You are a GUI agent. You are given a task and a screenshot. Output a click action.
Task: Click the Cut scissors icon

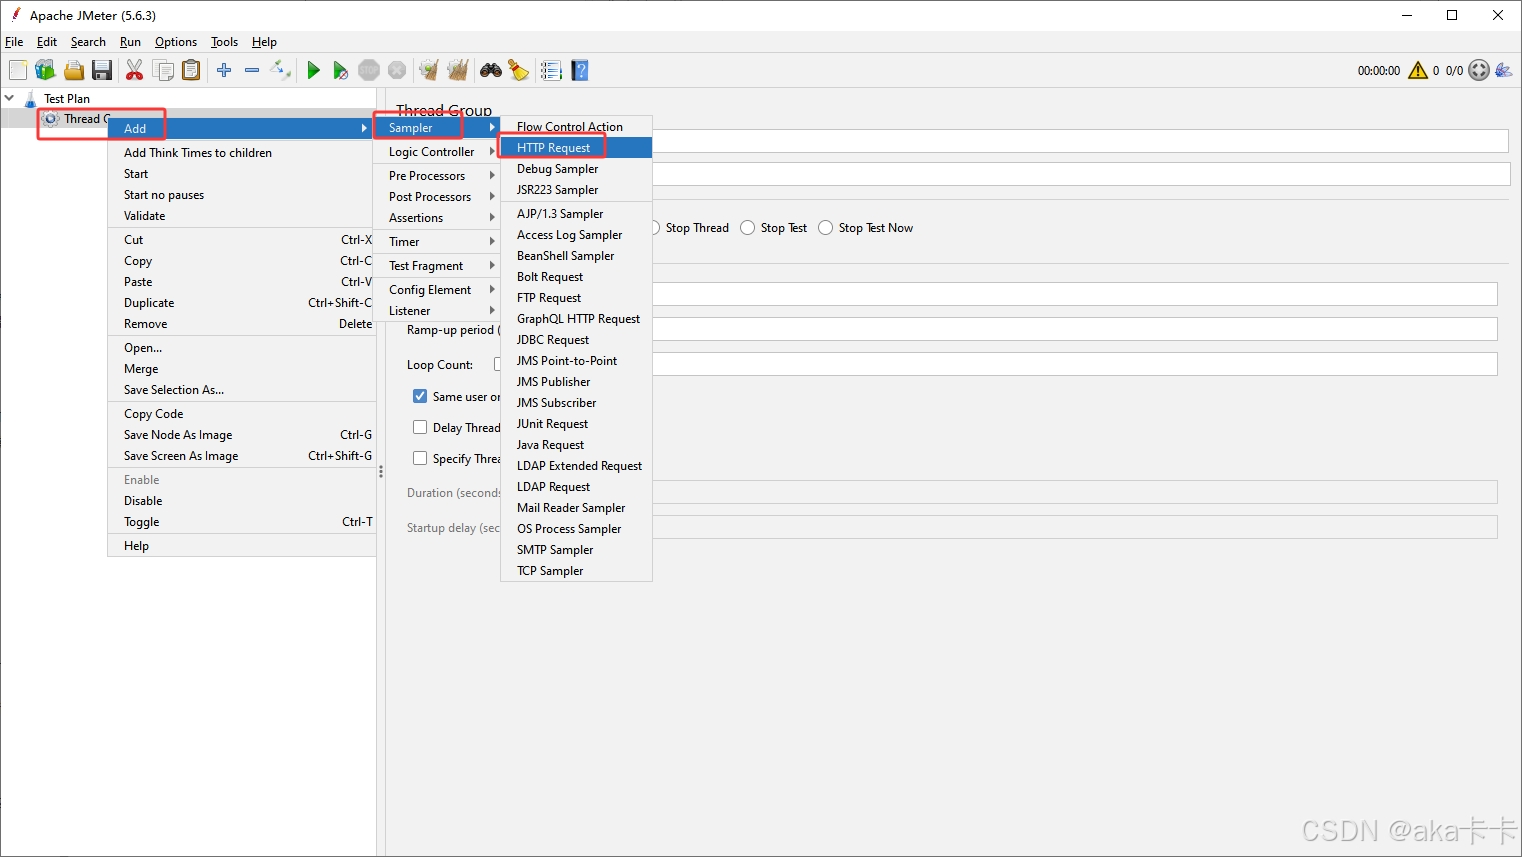[134, 70]
